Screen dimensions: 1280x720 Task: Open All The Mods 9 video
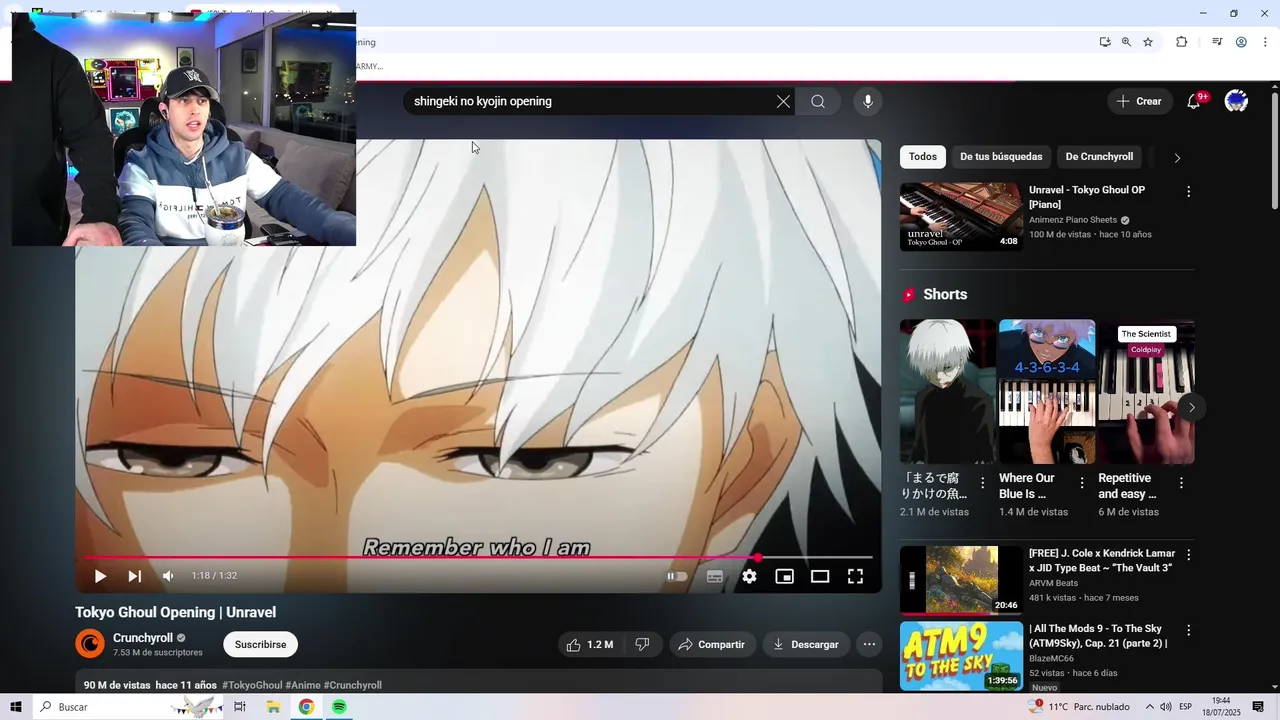(x=961, y=656)
